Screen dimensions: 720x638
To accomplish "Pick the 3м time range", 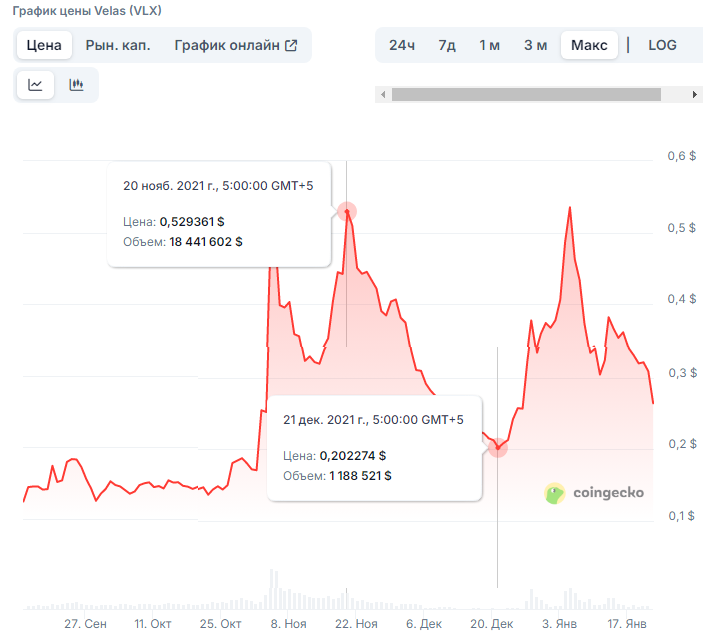I will coord(535,45).
